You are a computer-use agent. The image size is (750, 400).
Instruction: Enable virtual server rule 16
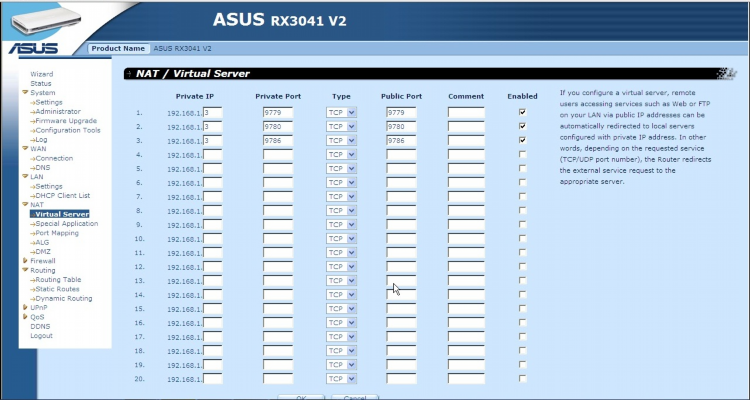point(522,322)
